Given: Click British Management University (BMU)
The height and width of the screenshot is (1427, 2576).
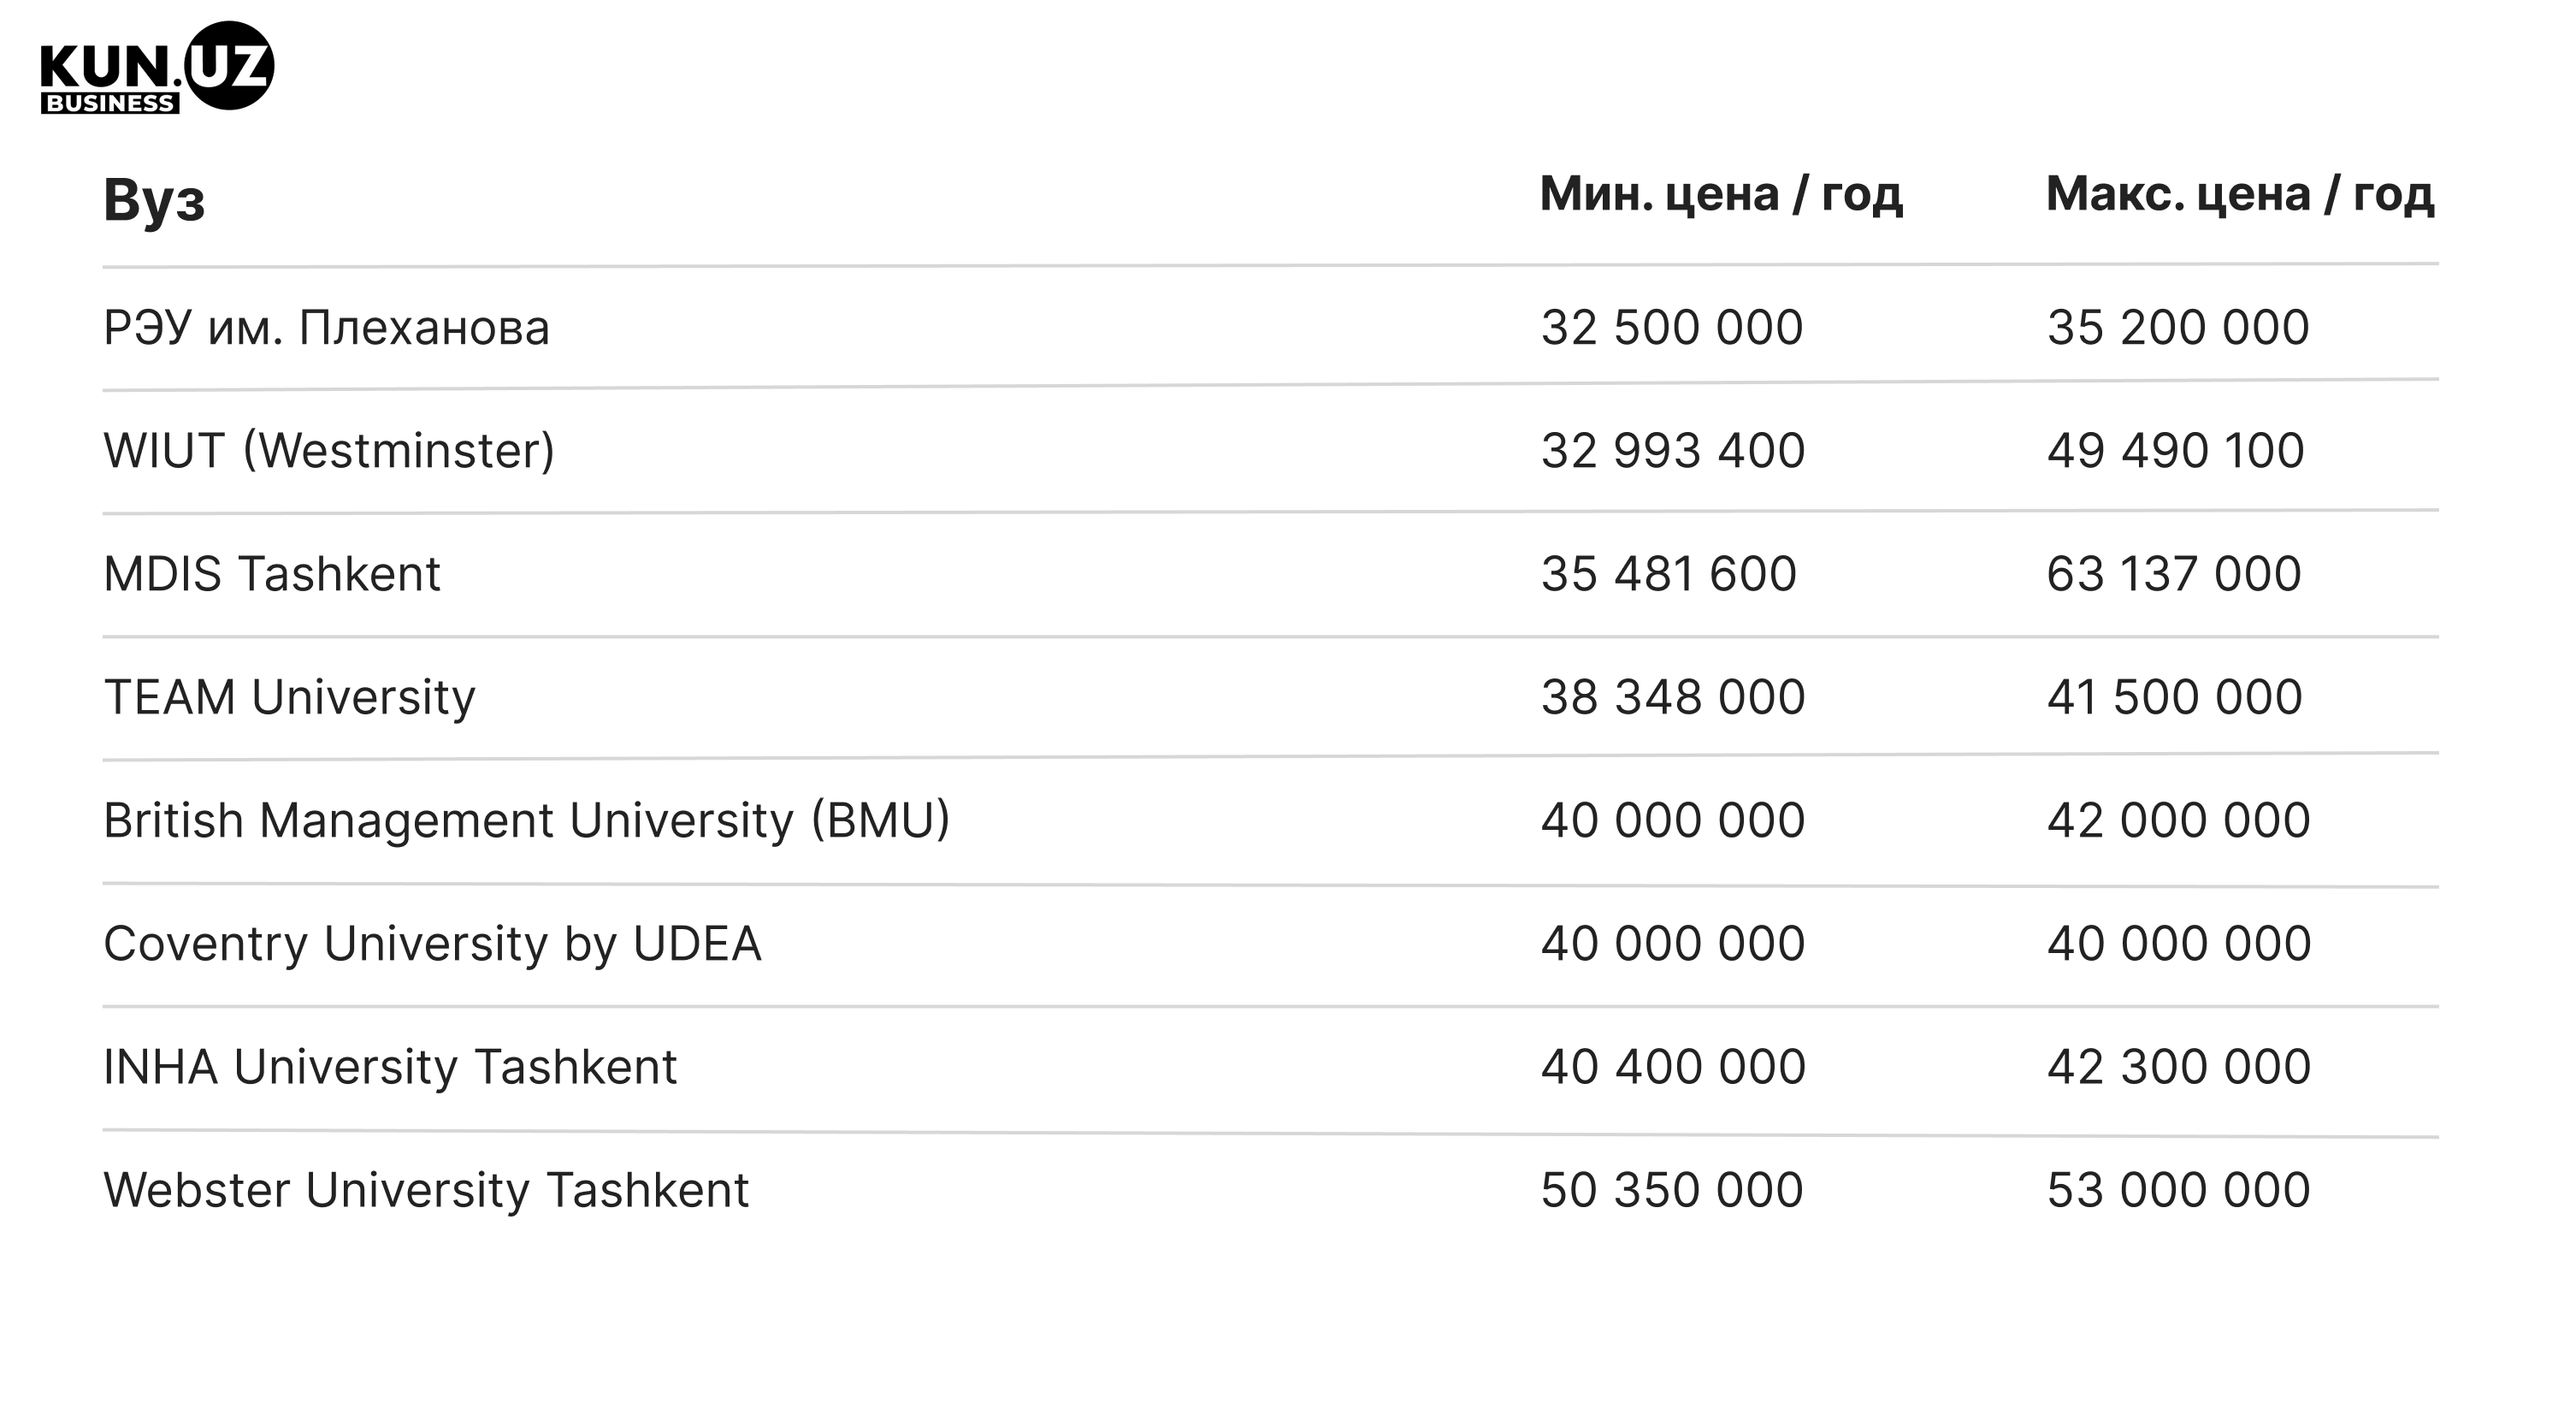Looking at the screenshot, I should [527, 821].
